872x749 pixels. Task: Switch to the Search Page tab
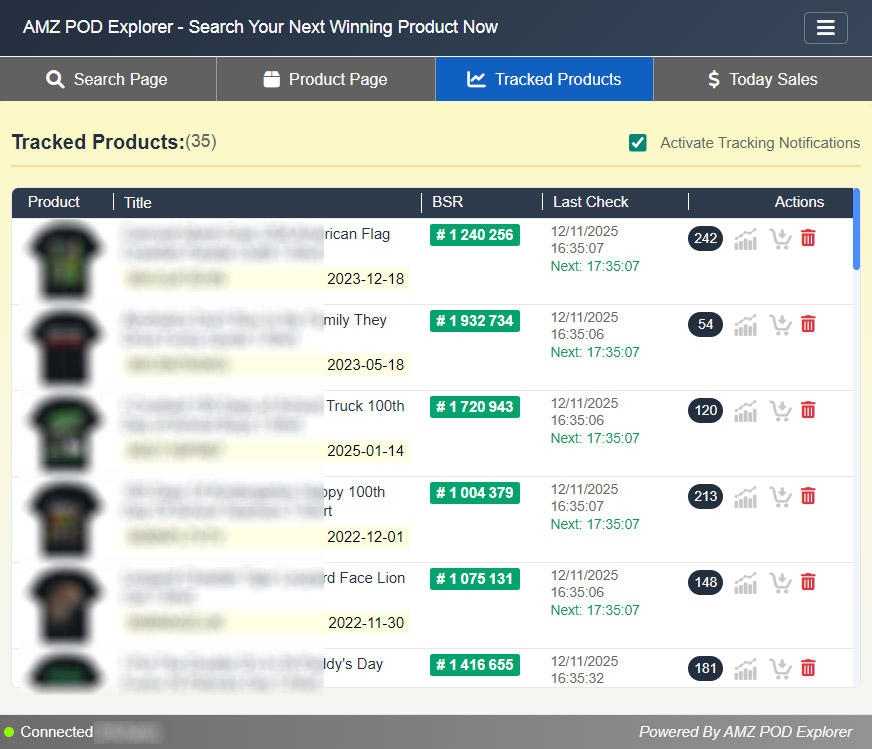tap(108, 79)
